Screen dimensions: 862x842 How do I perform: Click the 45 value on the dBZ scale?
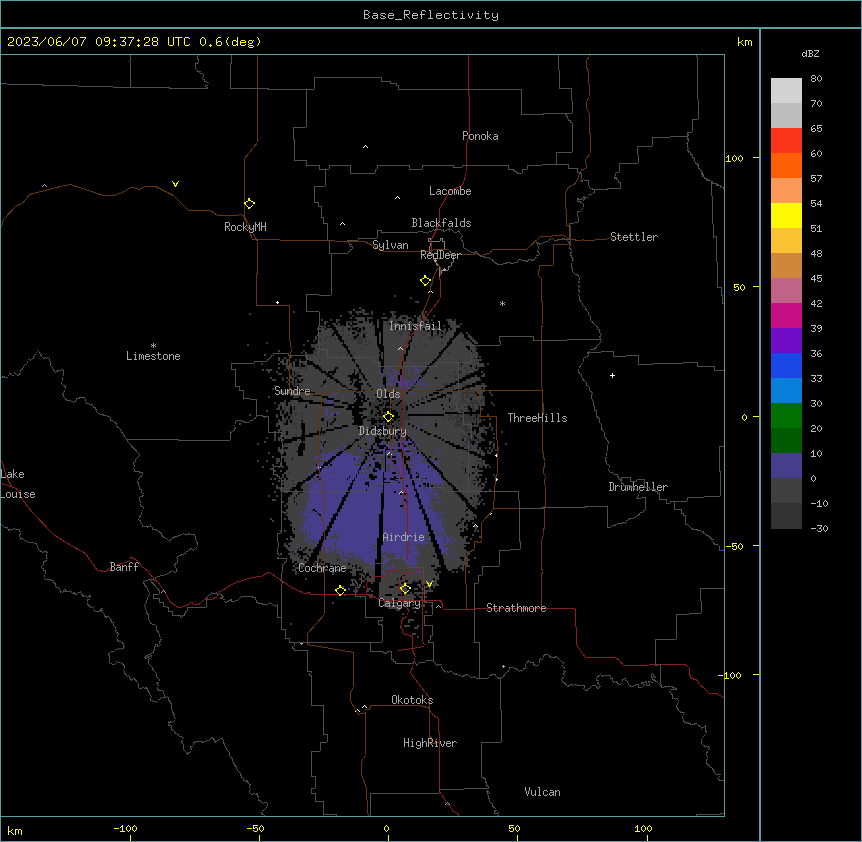click(816, 279)
